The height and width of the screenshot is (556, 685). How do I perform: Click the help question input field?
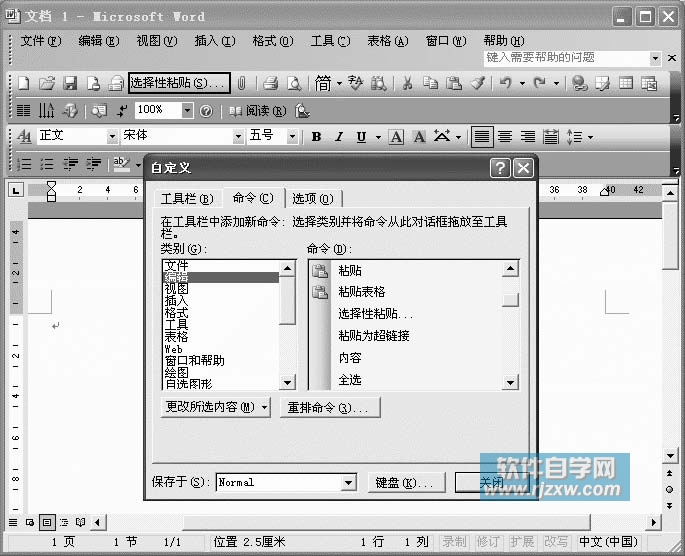(x=567, y=58)
